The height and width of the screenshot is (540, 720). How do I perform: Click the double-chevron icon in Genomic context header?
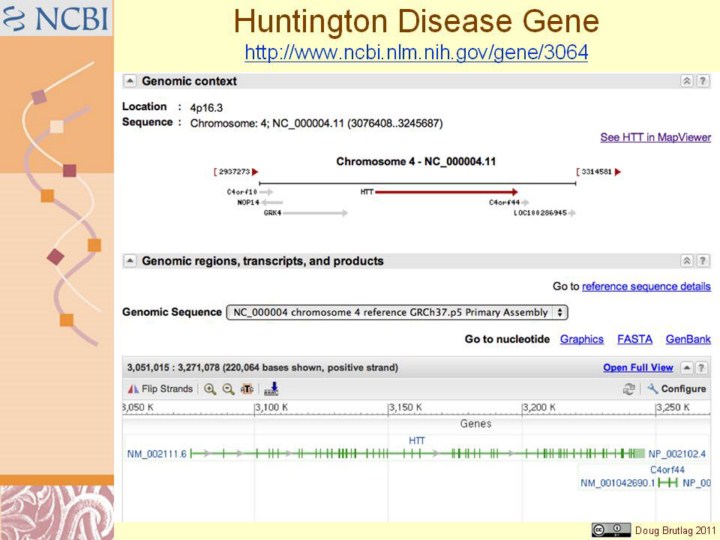click(686, 81)
